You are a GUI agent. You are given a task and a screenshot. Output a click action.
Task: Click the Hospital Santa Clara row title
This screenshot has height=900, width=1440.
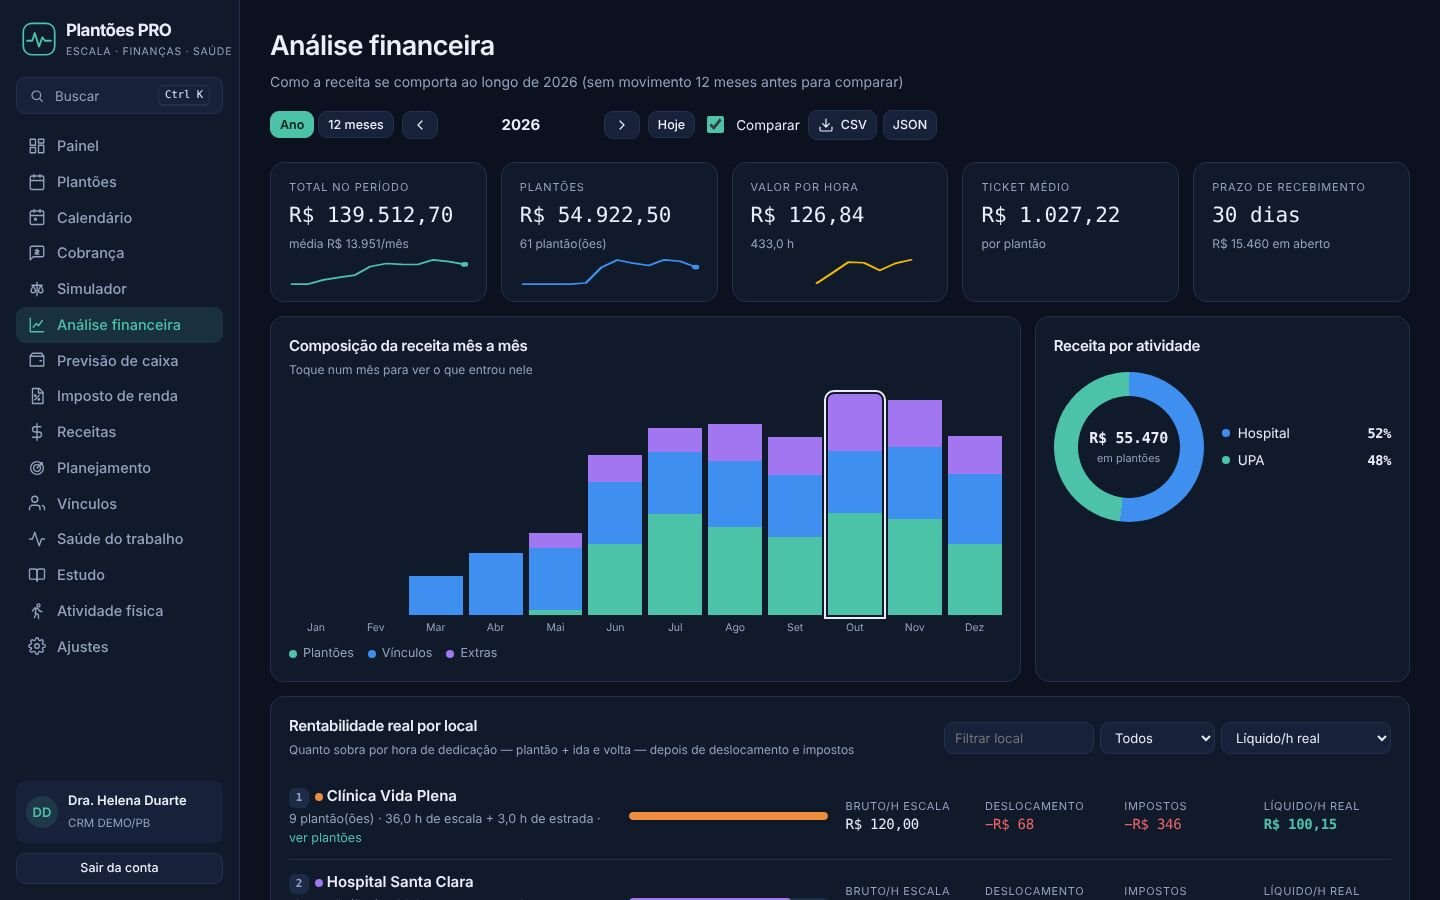(x=400, y=882)
